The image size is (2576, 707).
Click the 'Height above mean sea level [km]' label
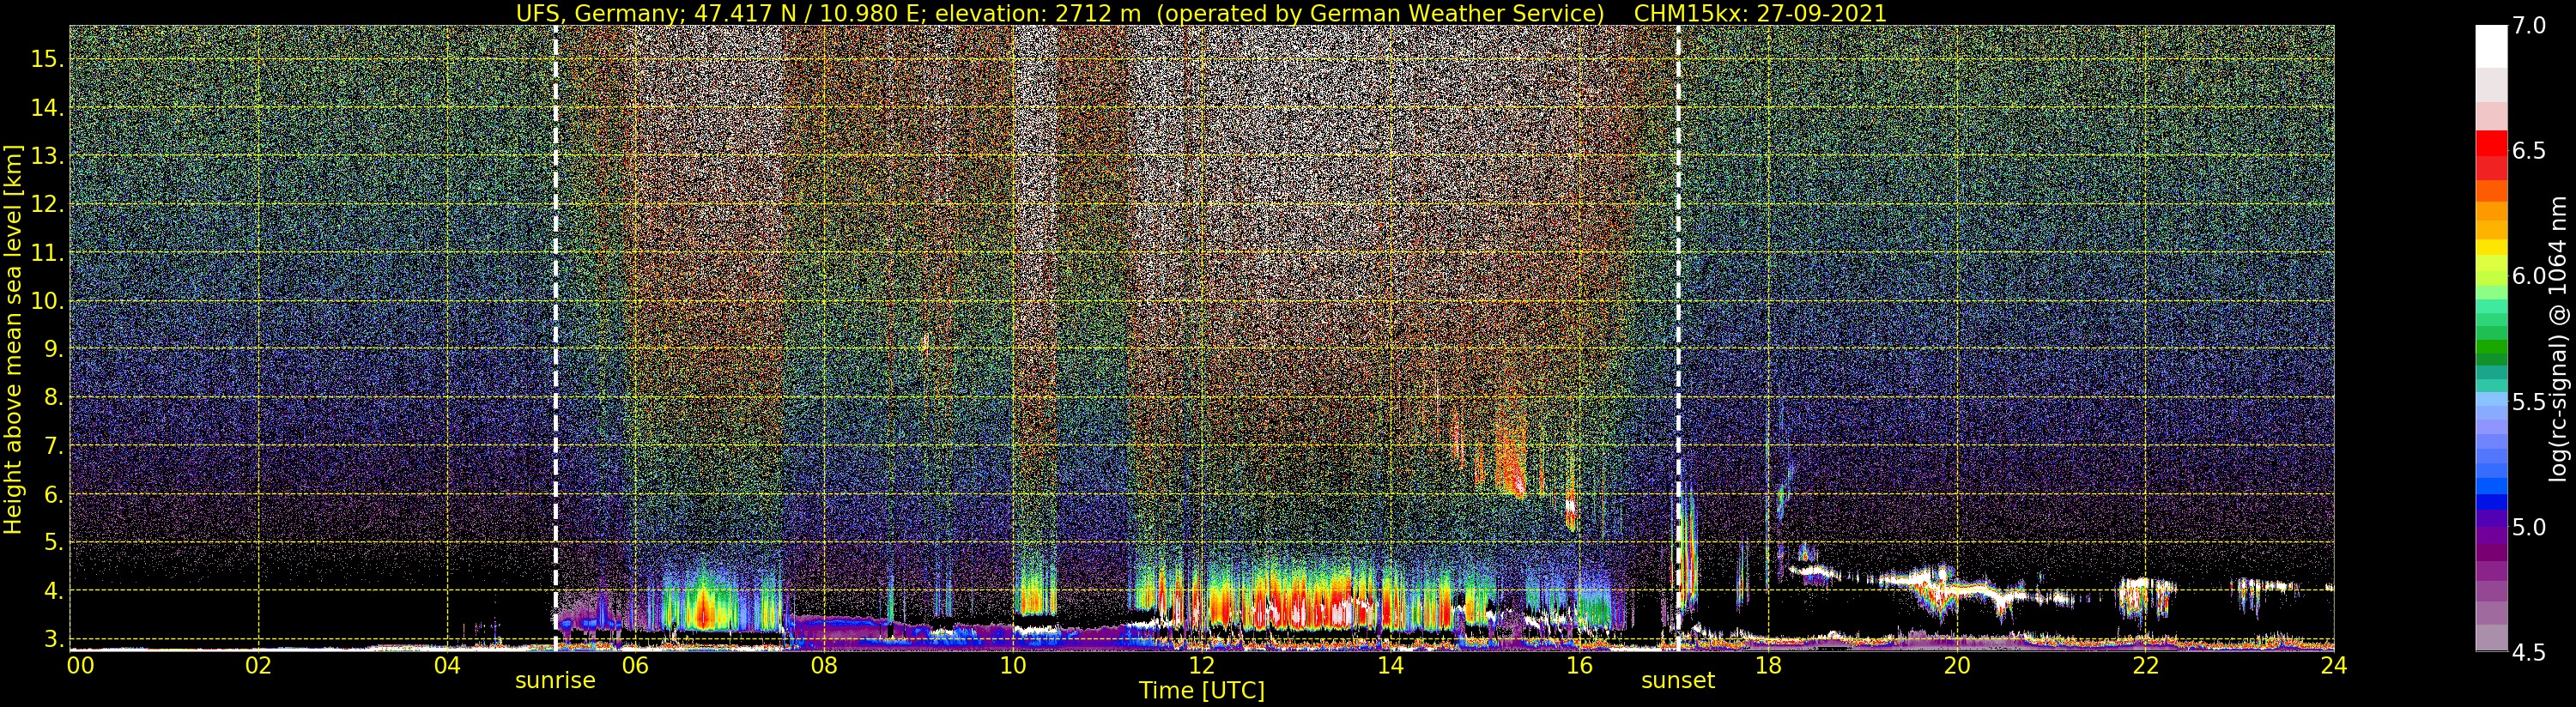tap(13, 338)
